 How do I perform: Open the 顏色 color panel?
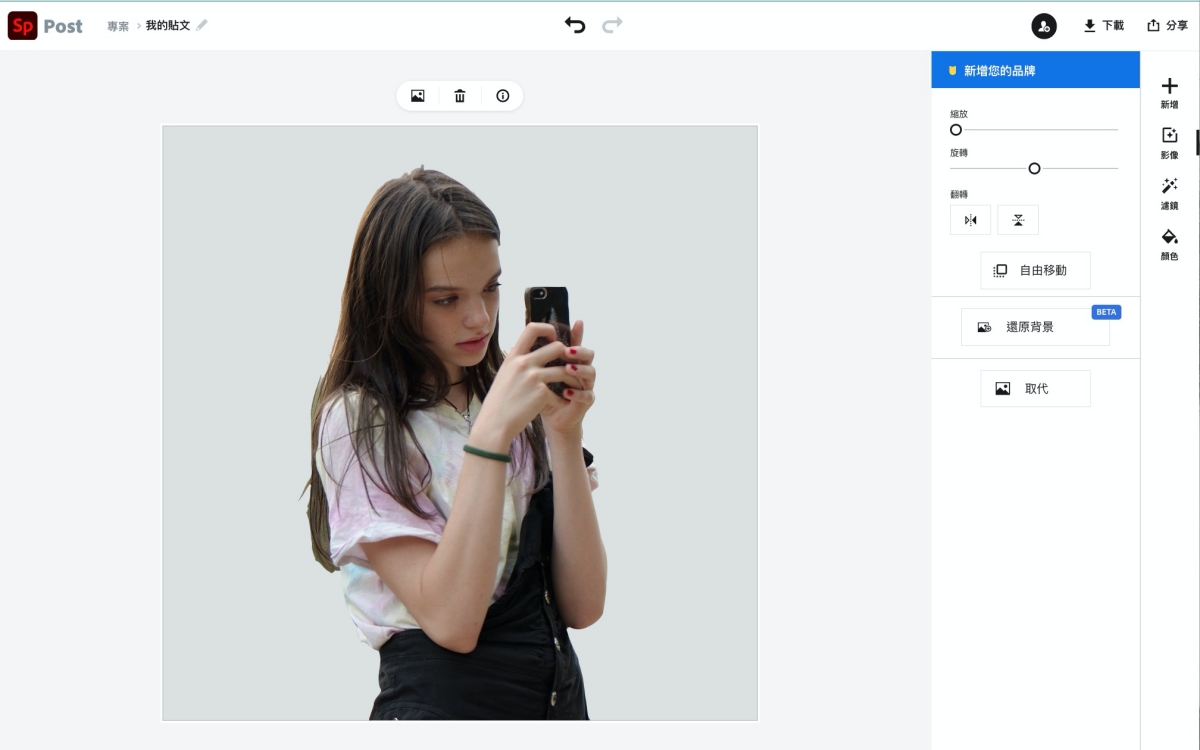(x=1170, y=244)
